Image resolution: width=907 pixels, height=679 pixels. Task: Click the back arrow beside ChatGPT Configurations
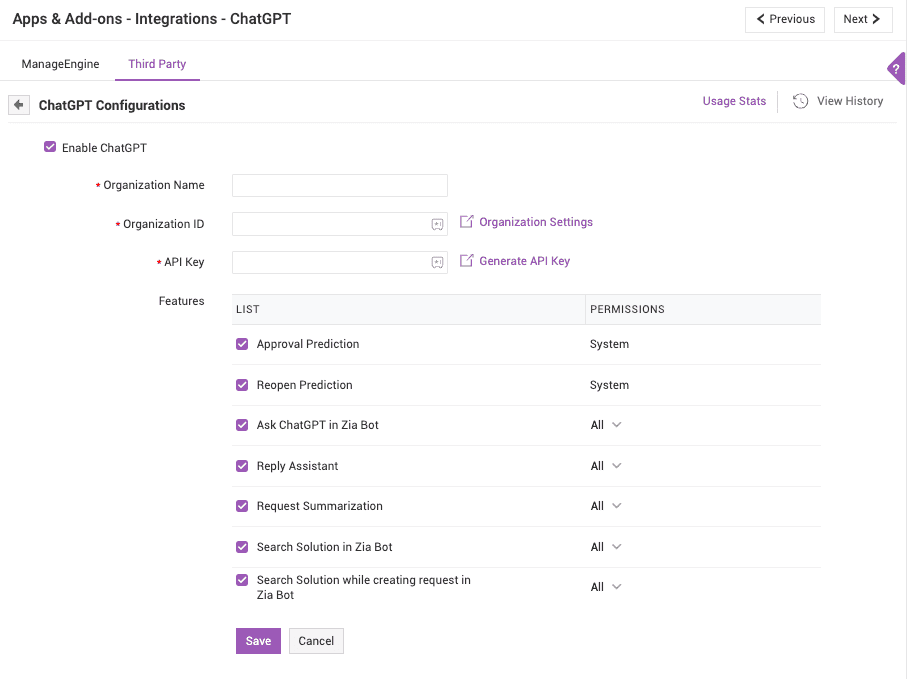click(x=19, y=105)
